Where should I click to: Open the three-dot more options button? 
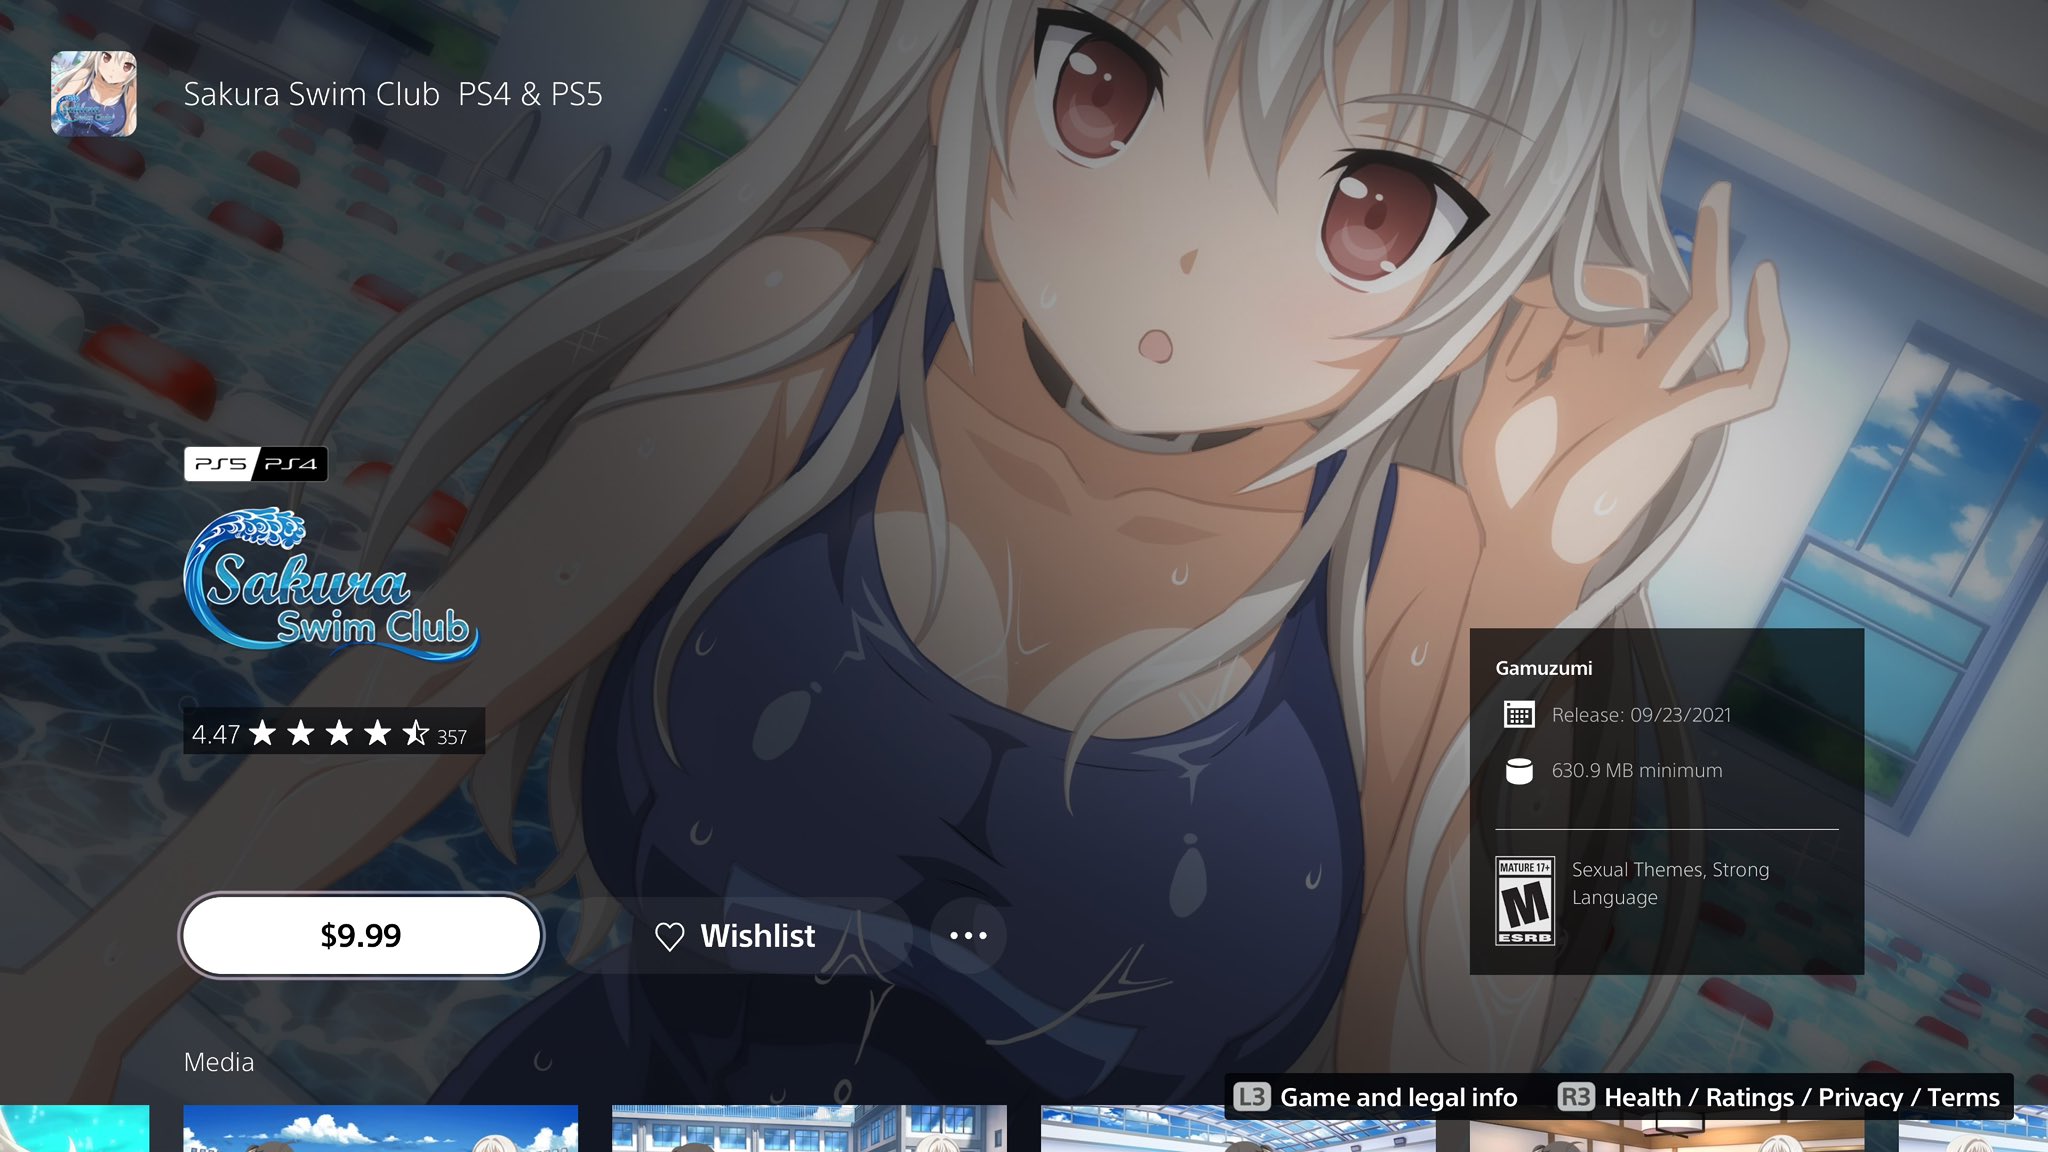click(x=967, y=936)
